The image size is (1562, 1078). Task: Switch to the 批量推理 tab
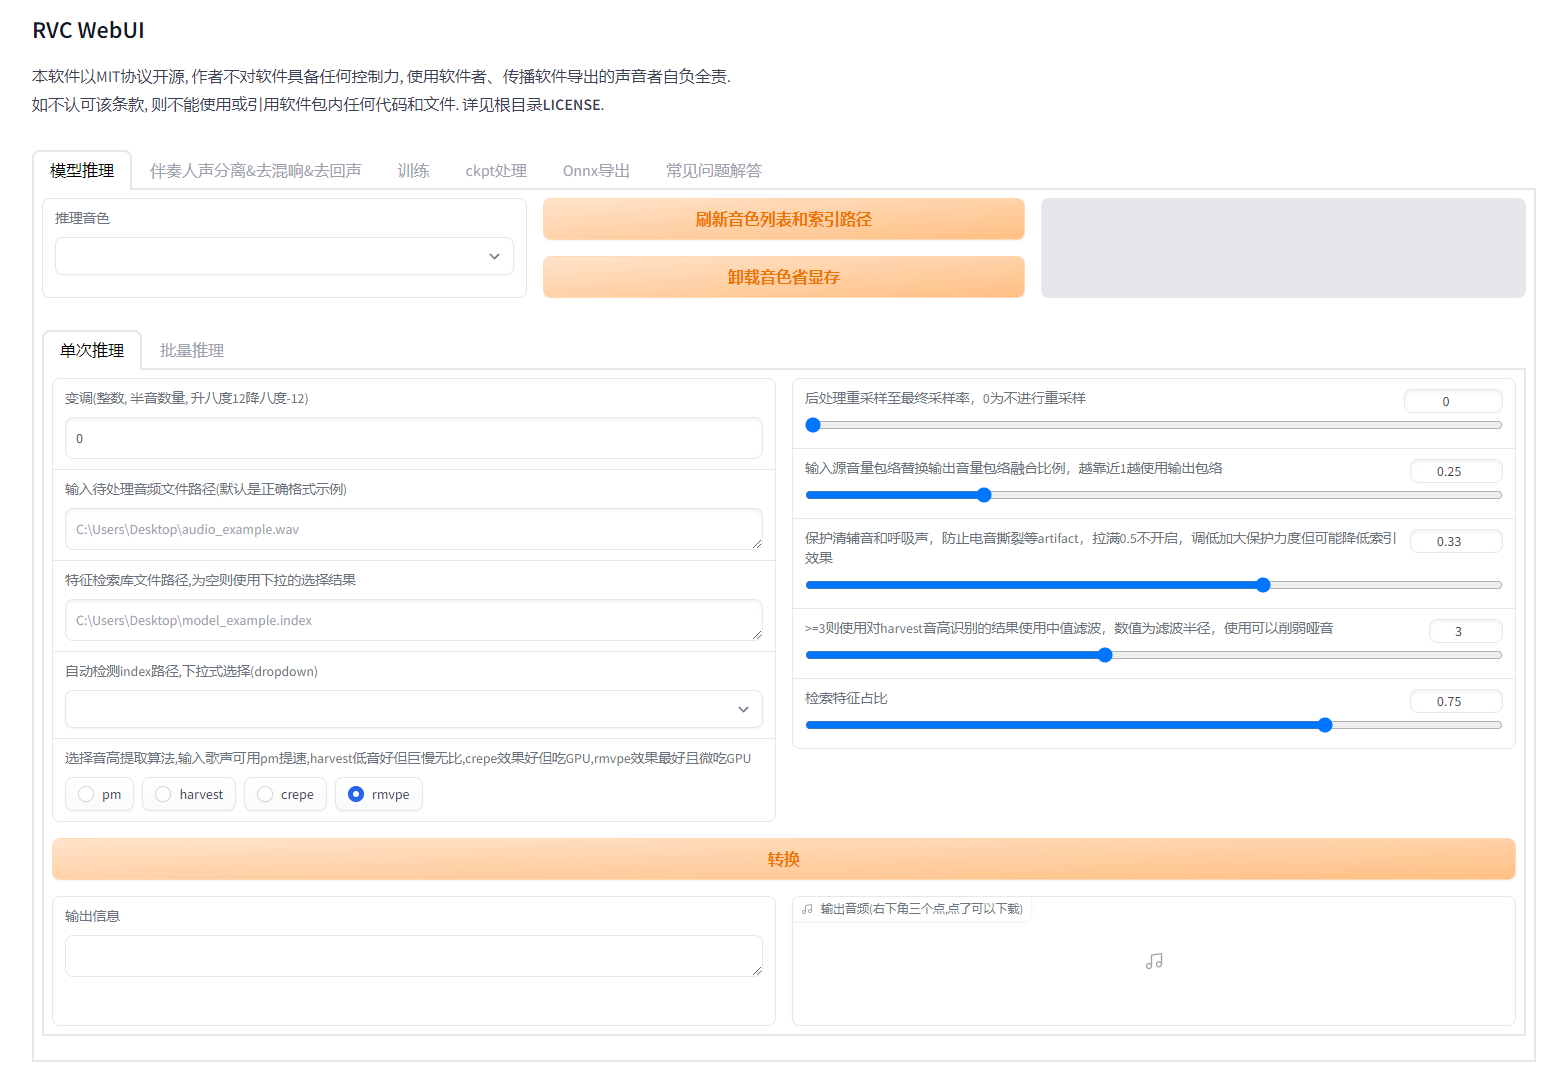[x=192, y=350]
